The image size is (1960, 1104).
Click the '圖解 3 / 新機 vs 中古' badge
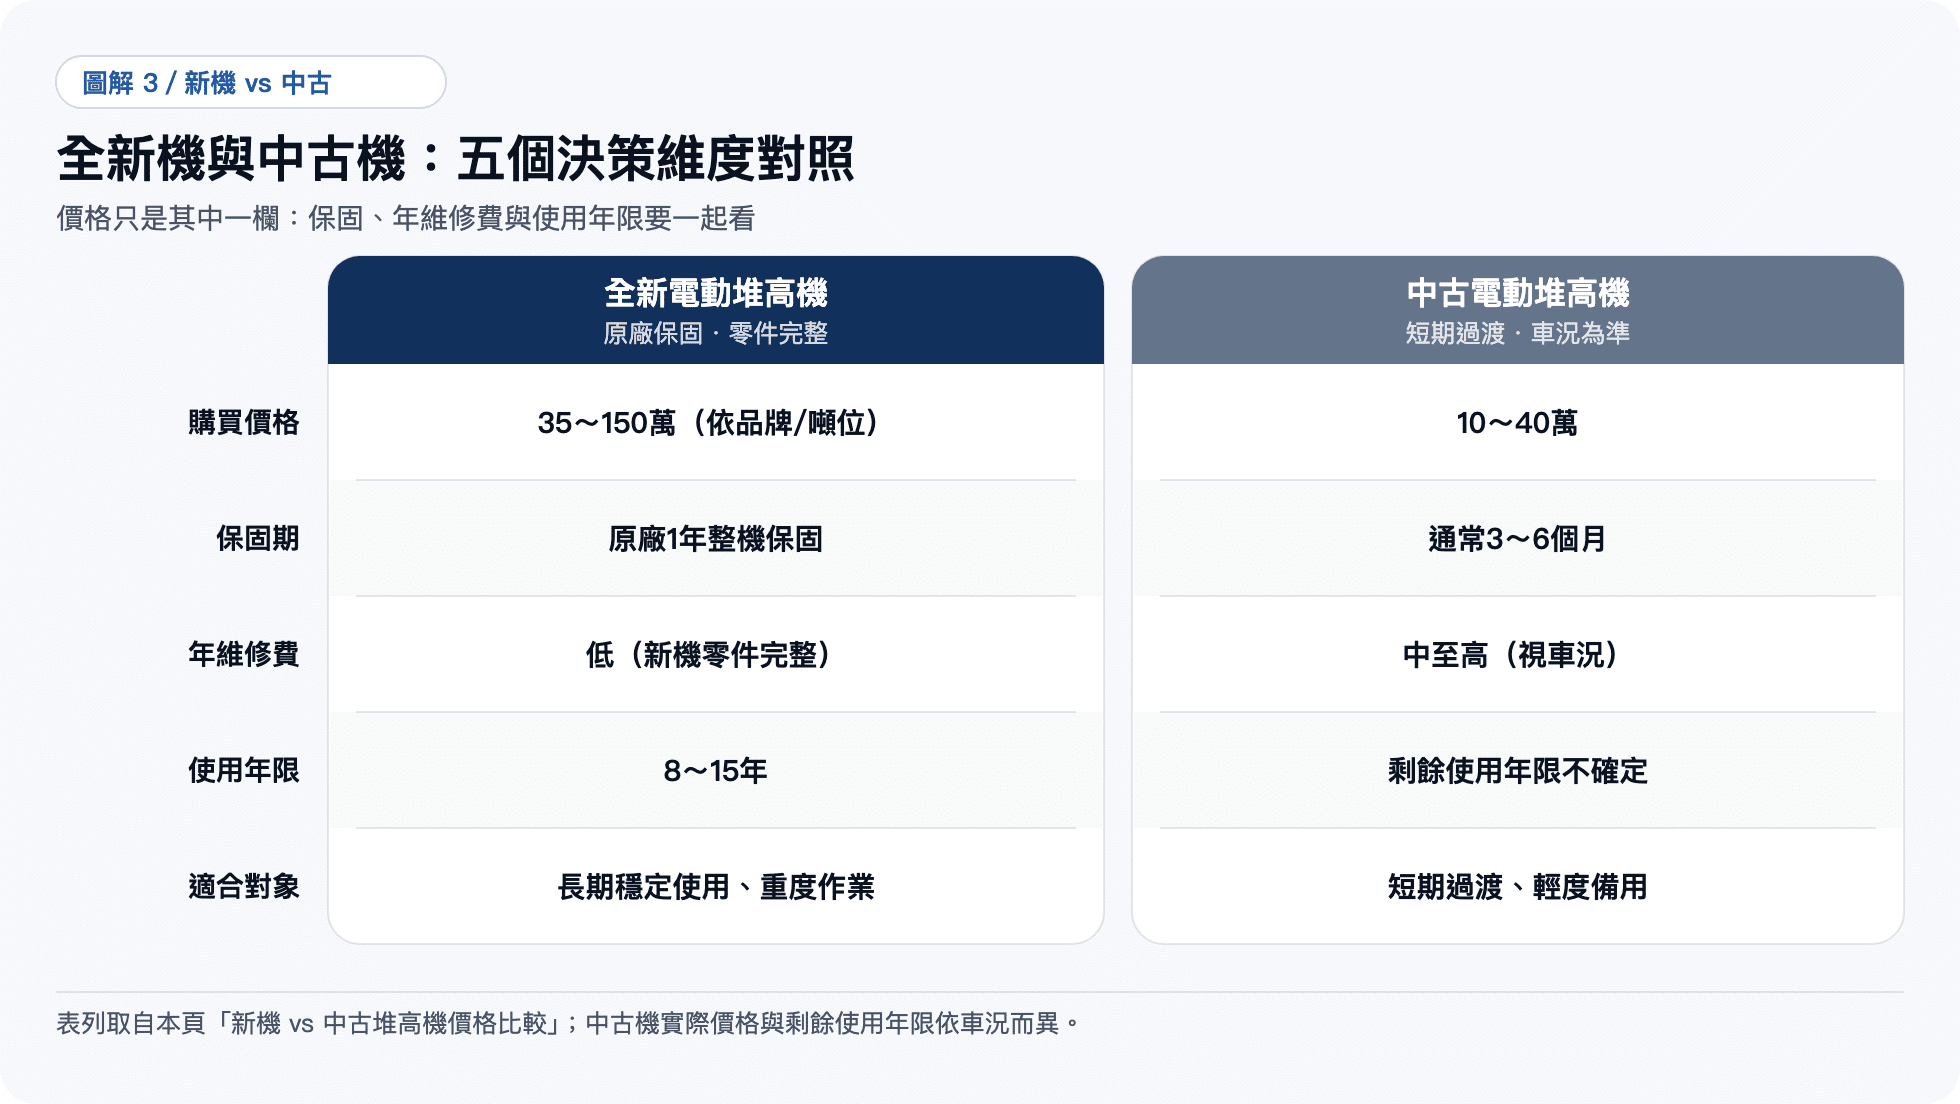(251, 82)
